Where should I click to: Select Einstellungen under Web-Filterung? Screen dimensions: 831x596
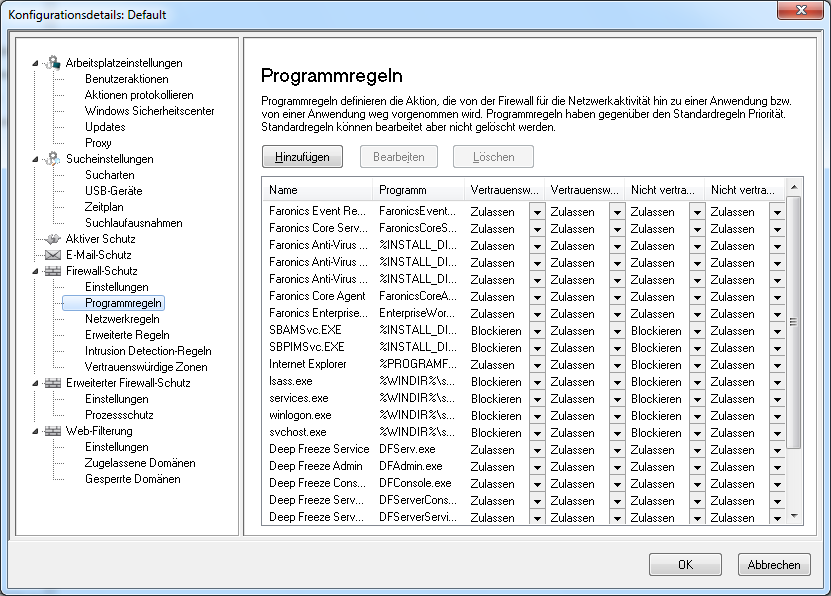pos(117,447)
